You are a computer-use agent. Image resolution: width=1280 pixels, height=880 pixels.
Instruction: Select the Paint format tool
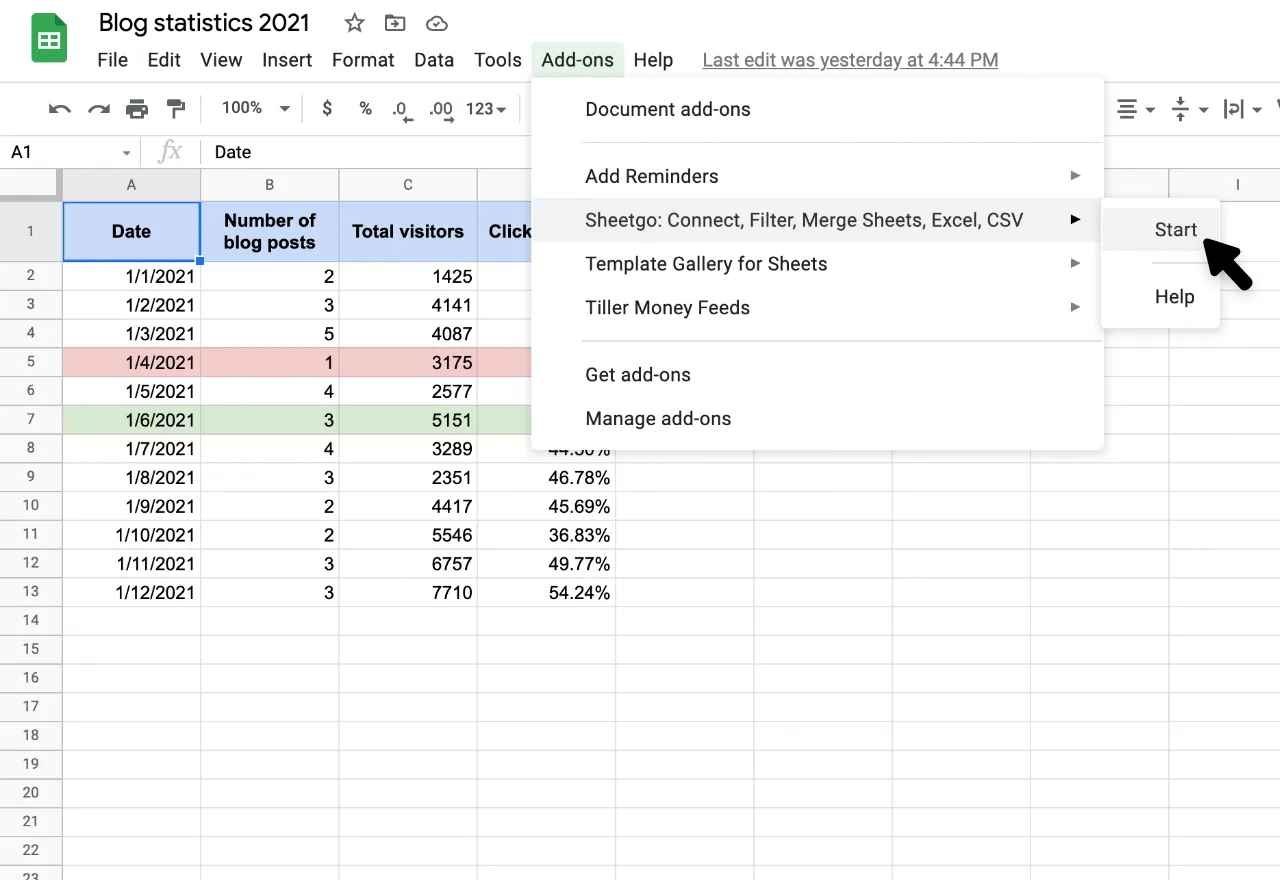176,109
